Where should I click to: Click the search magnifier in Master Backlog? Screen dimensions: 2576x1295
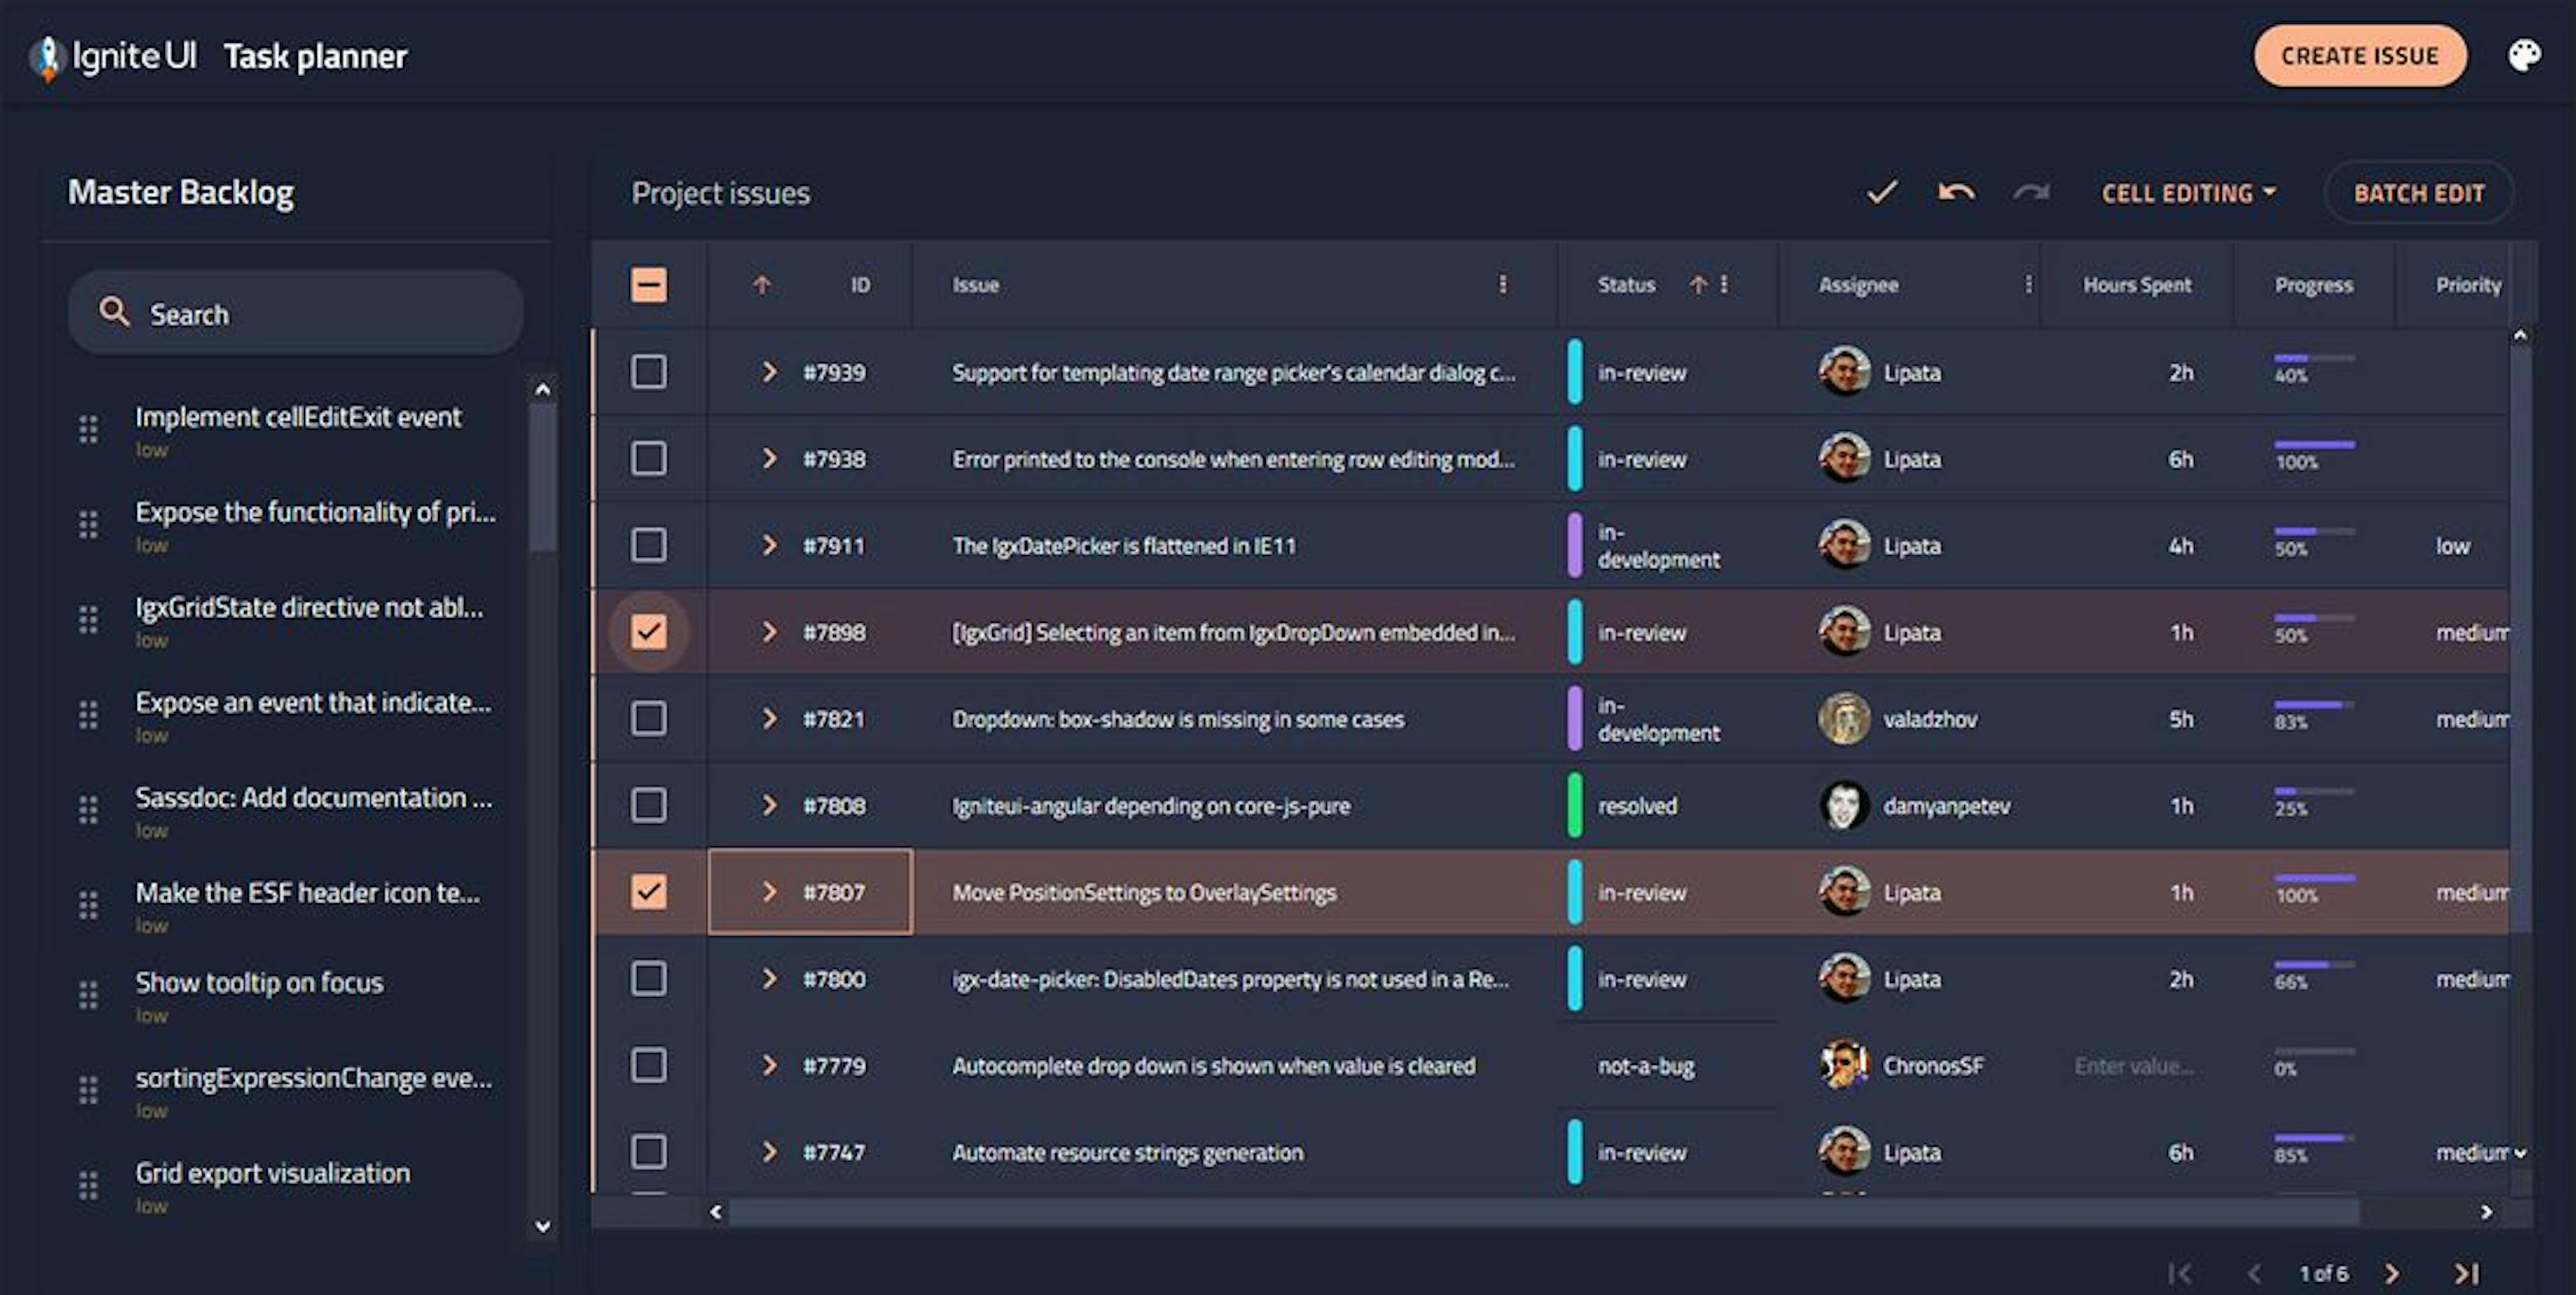(115, 312)
